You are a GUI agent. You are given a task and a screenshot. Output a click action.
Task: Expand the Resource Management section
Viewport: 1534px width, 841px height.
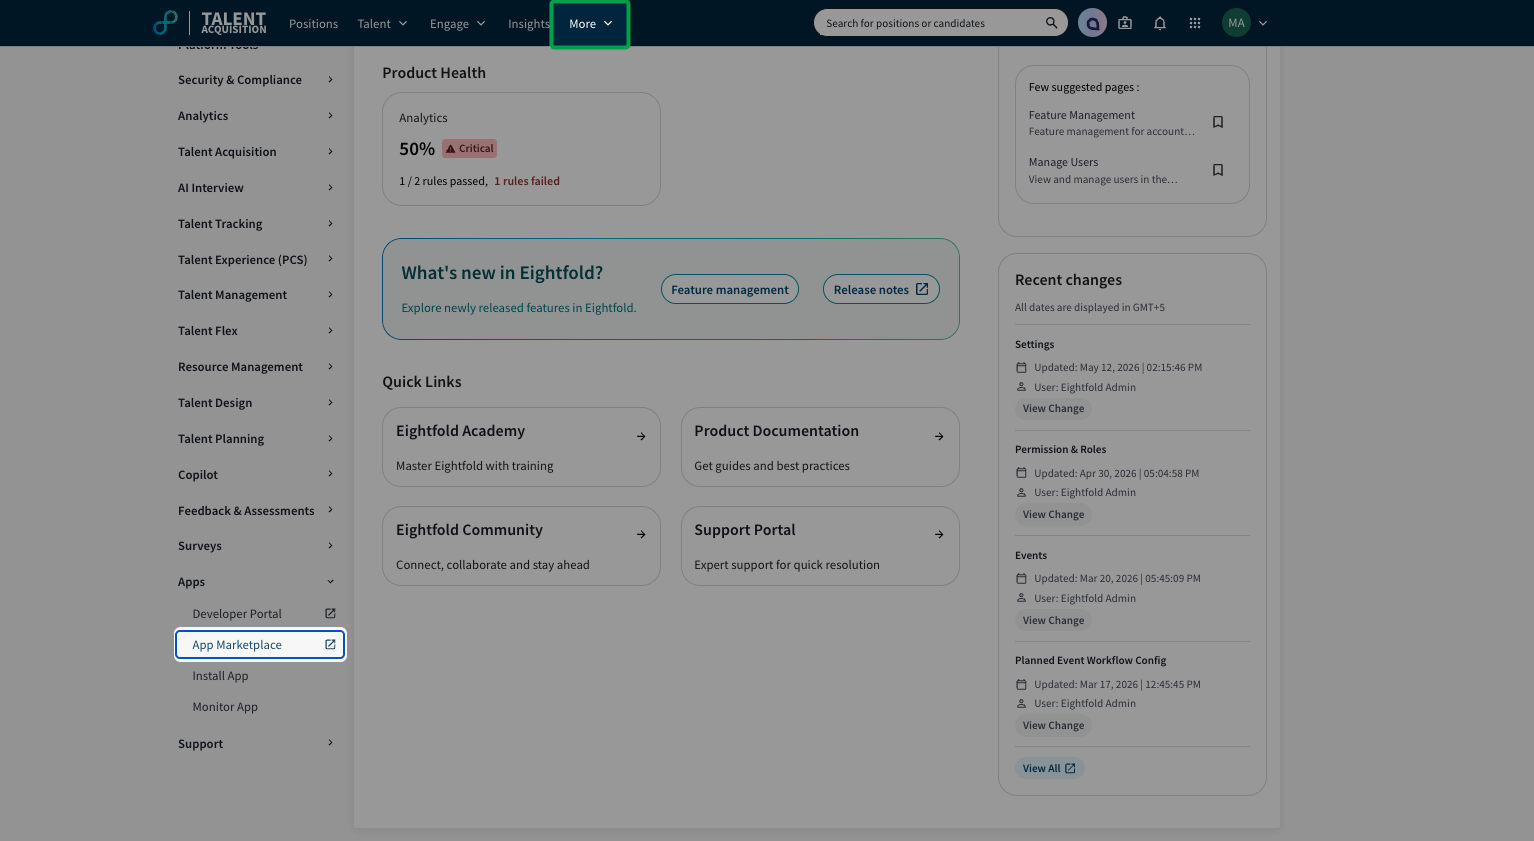click(256, 367)
